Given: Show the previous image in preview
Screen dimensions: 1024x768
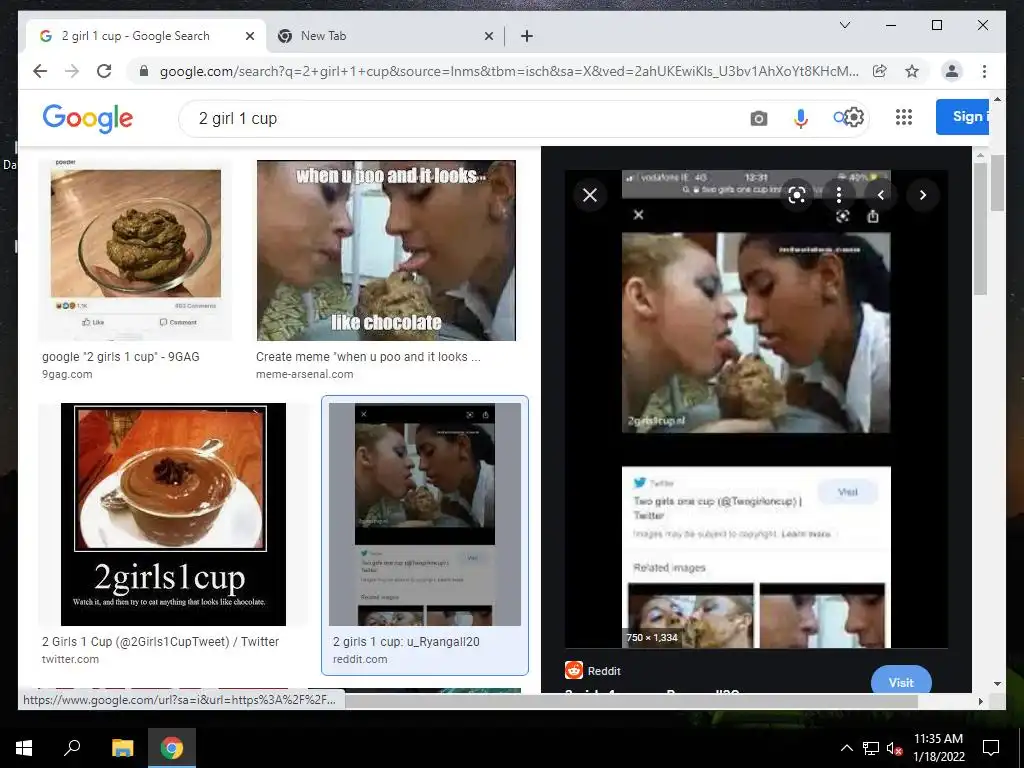Looking at the screenshot, I should pos(880,195).
